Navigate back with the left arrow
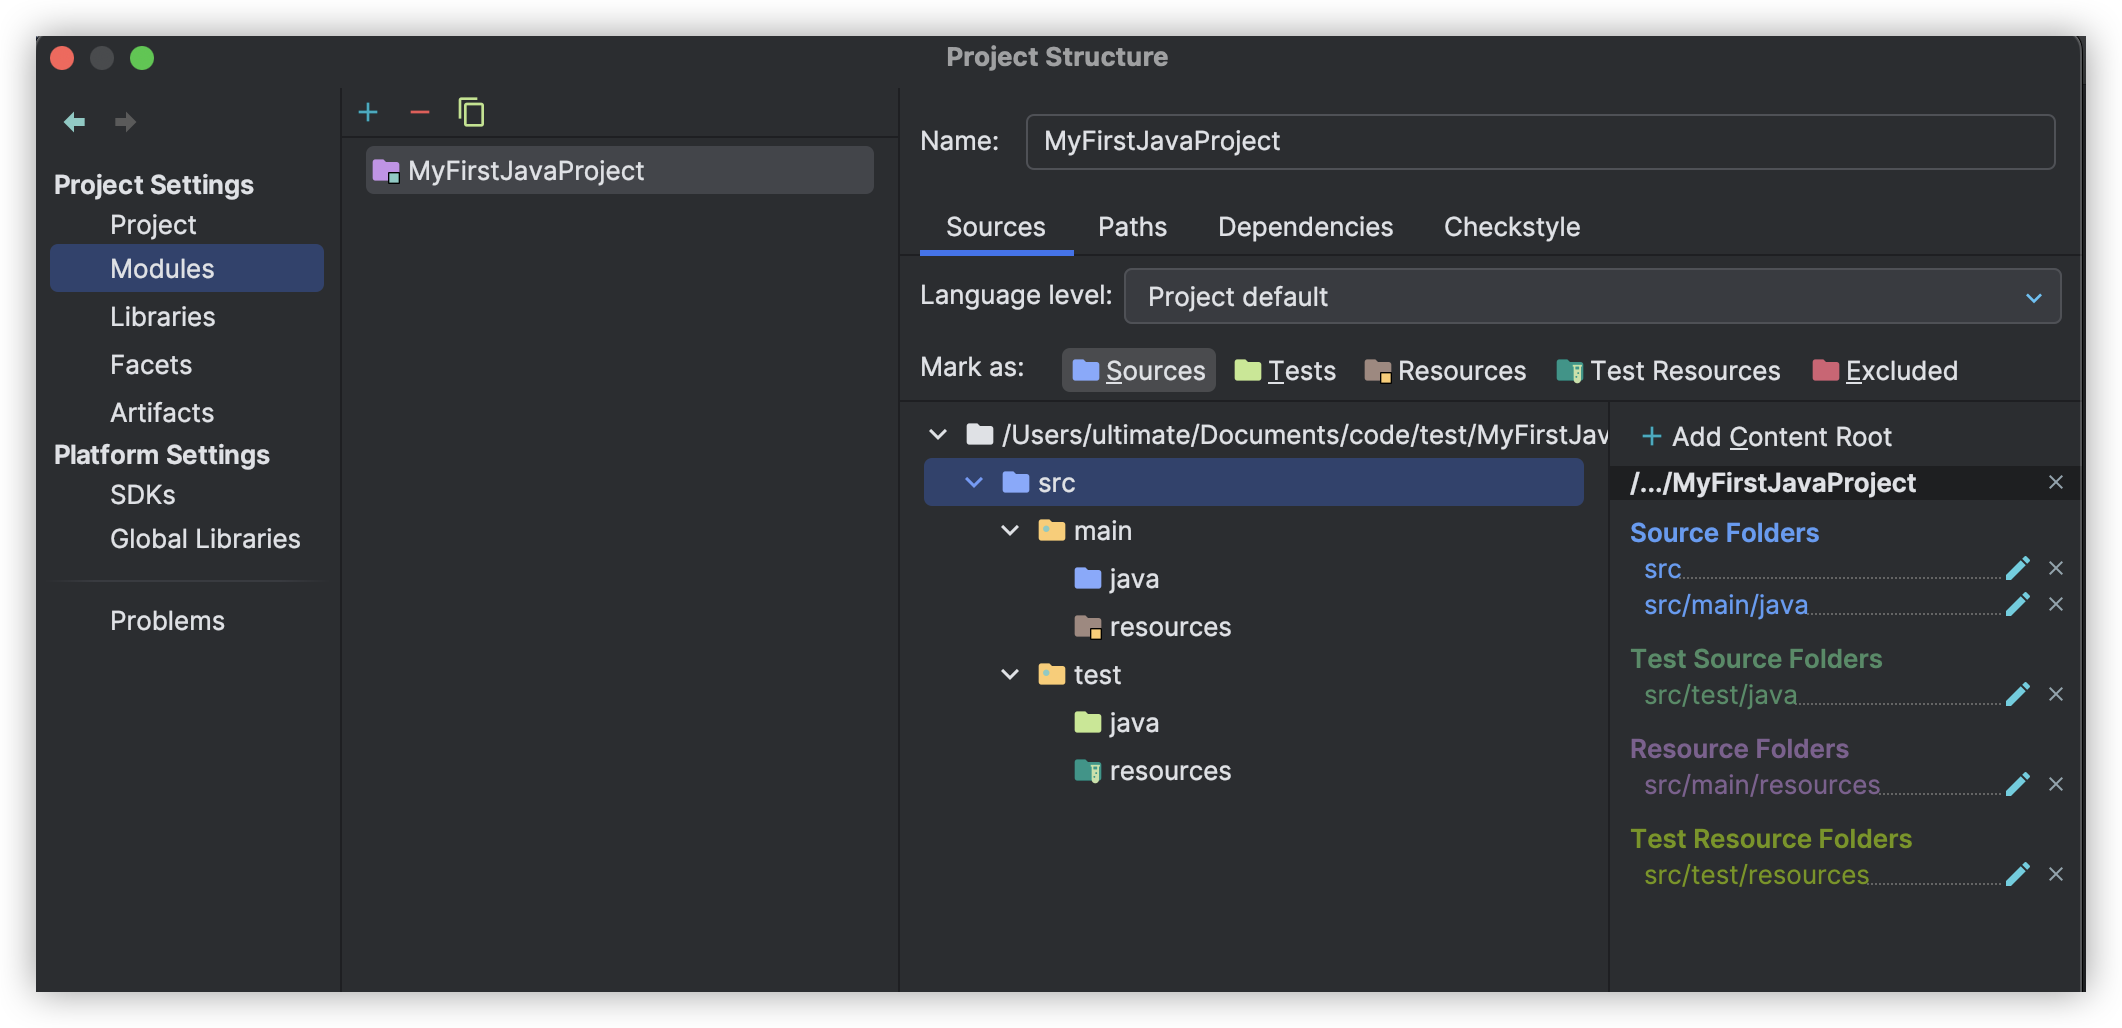Viewport: 2122px width, 1028px height. 75,122
